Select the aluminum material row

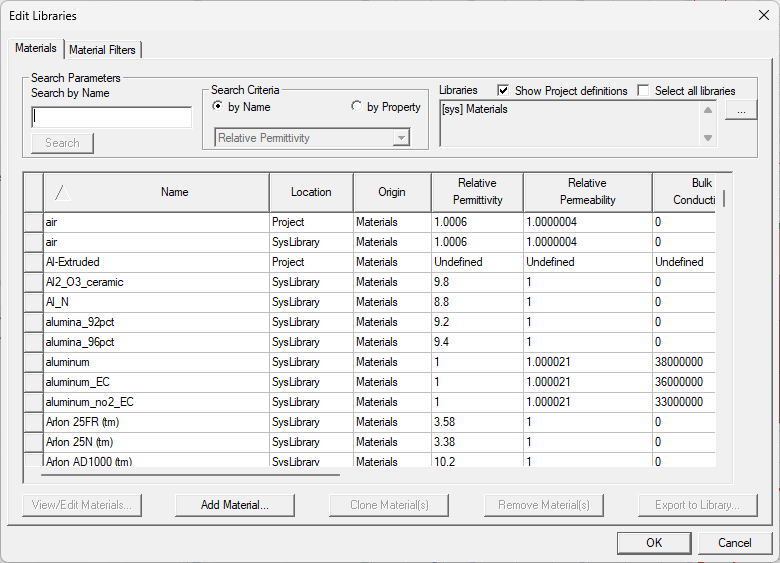(369, 362)
